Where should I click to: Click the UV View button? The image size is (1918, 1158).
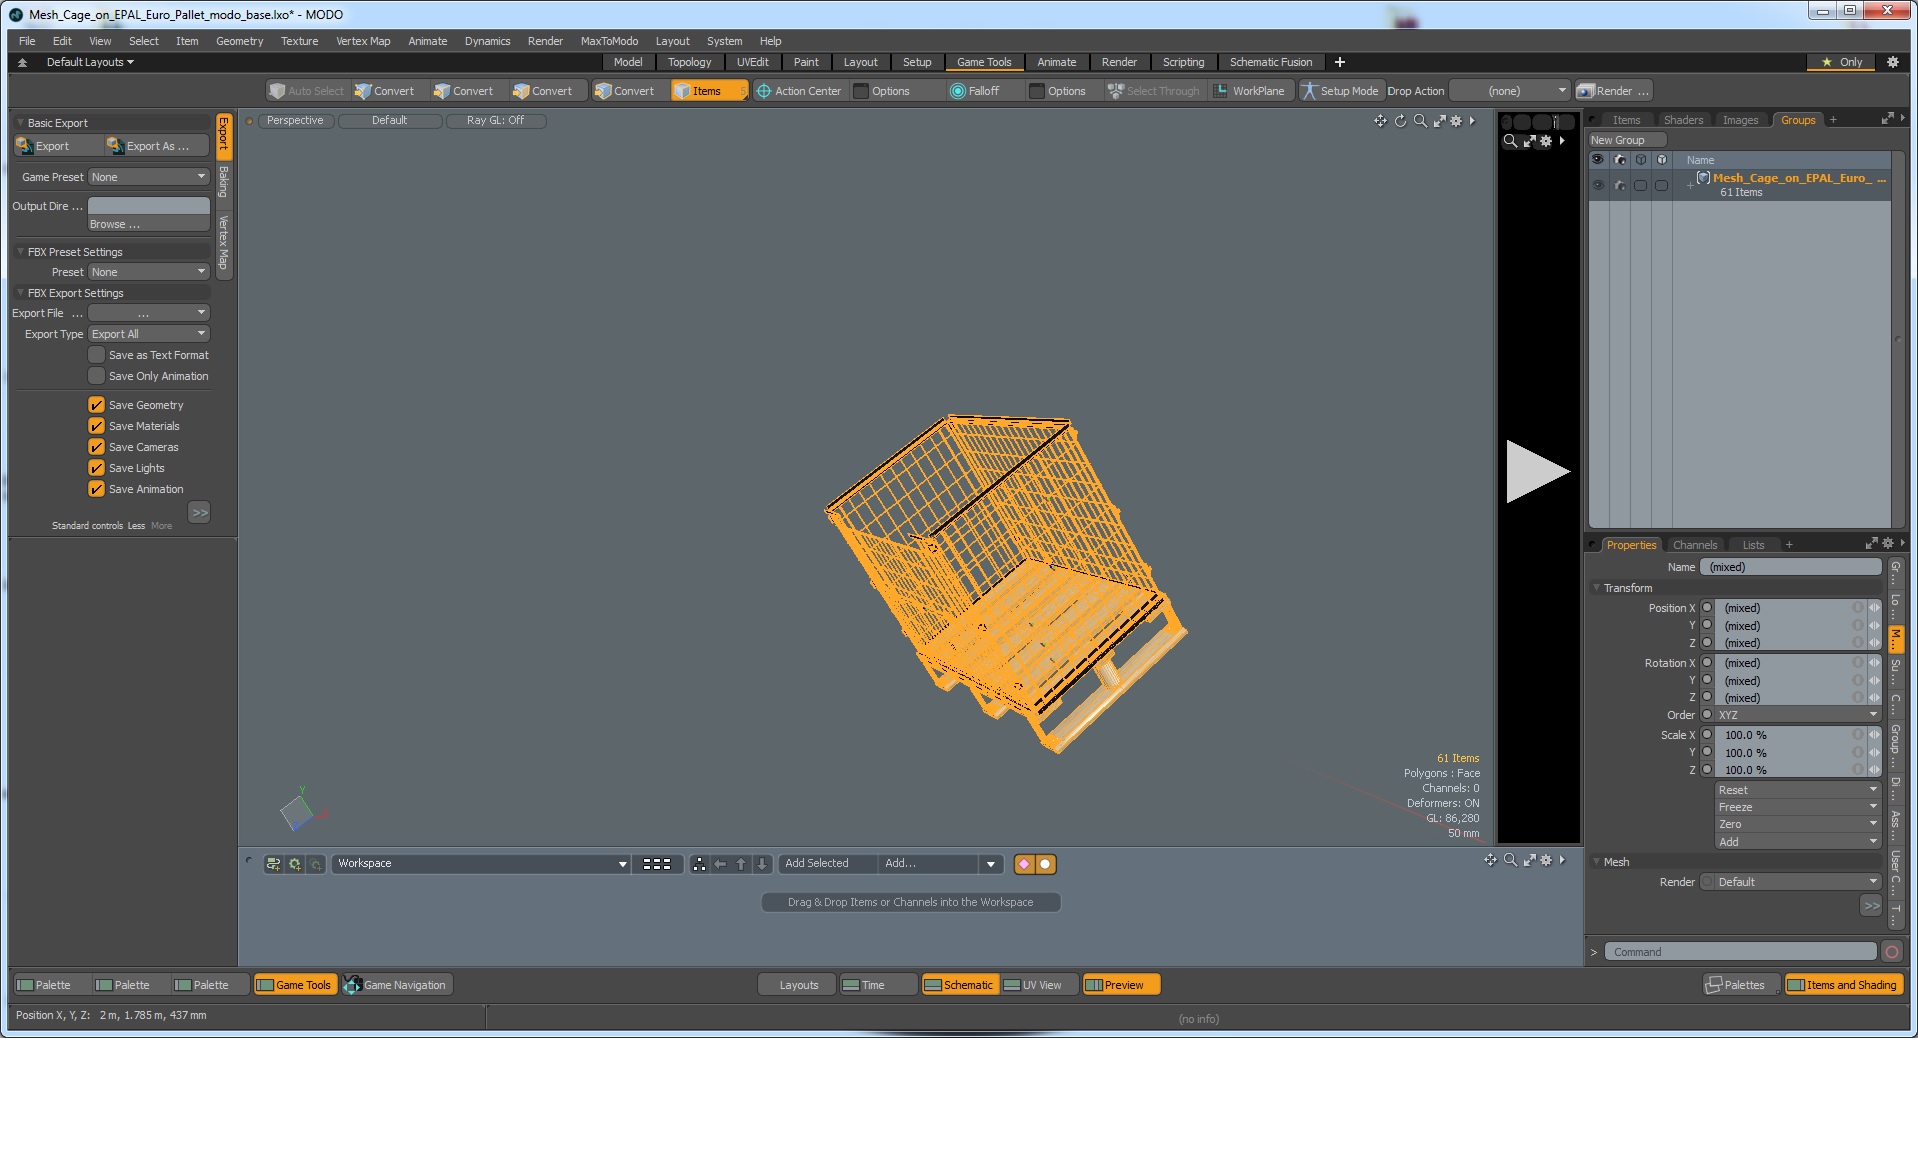(1040, 985)
